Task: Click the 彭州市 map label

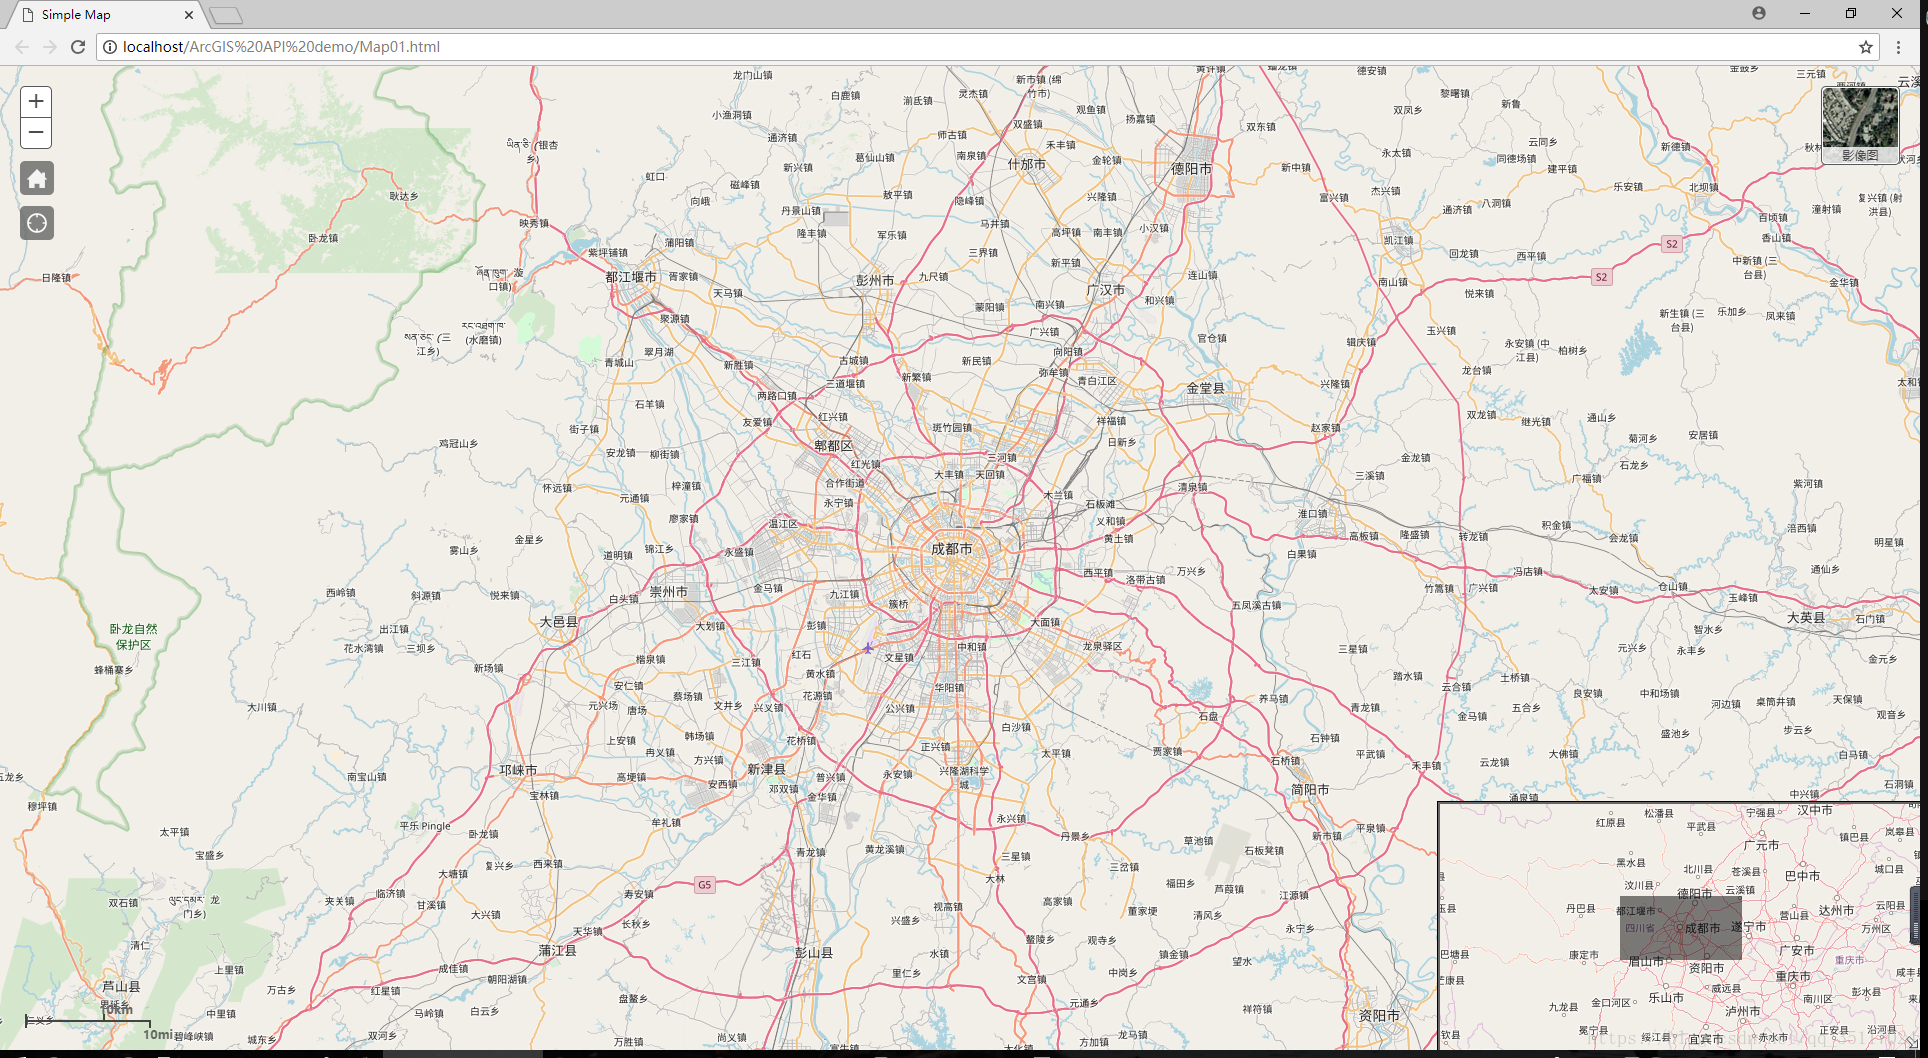Action: coord(875,280)
